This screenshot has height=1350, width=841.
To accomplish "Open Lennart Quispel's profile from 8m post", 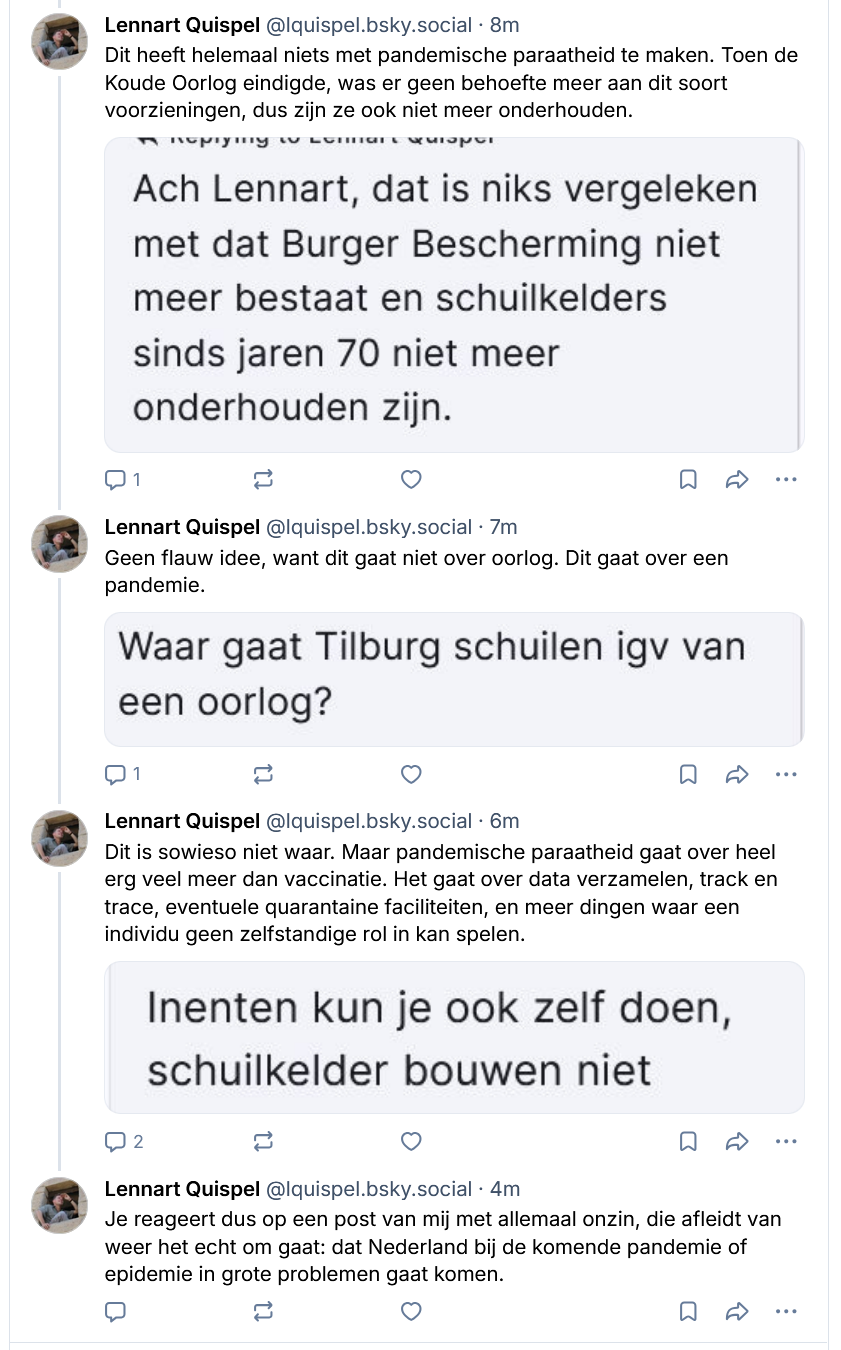I will pos(181,24).
